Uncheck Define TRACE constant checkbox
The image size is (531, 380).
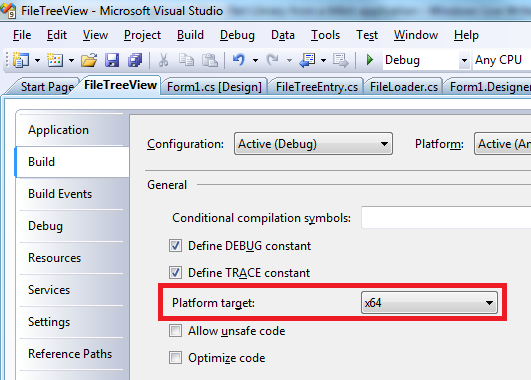(x=175, y=273)
